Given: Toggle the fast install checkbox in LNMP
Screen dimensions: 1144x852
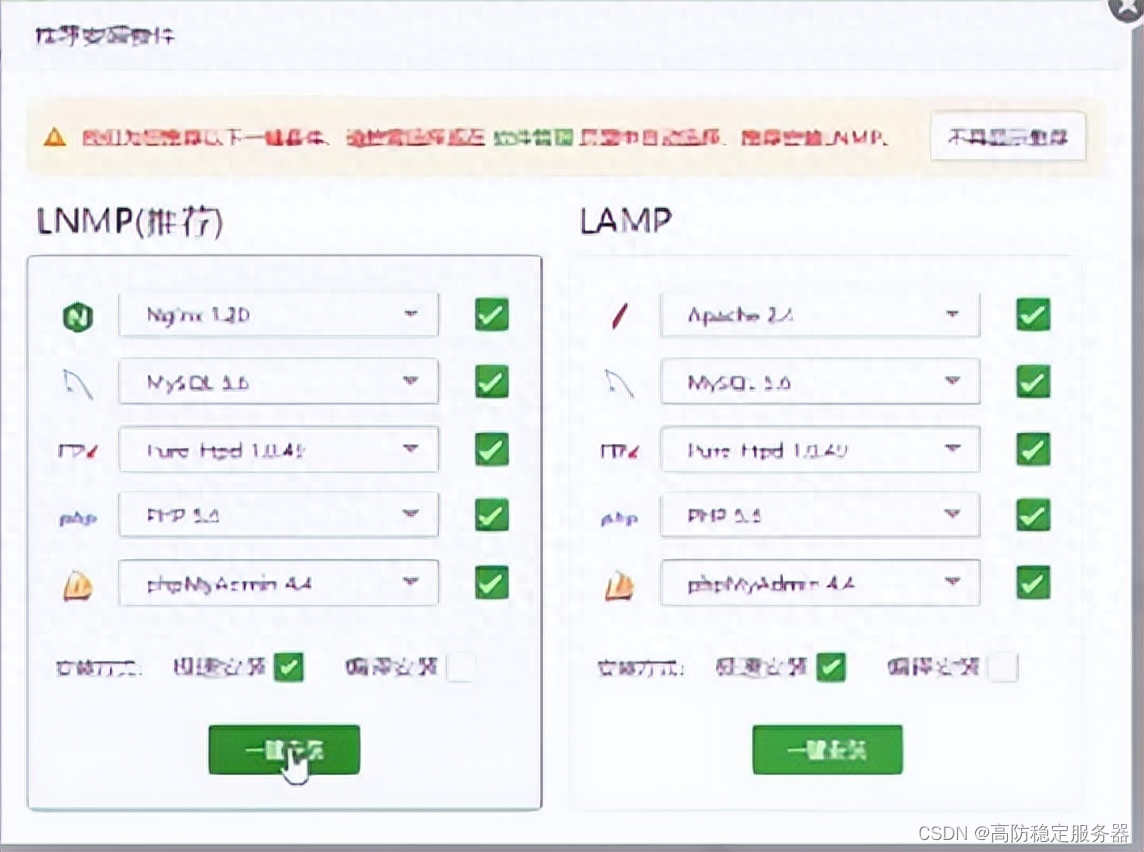Looking at the screenshot, I should click(289, 667).
